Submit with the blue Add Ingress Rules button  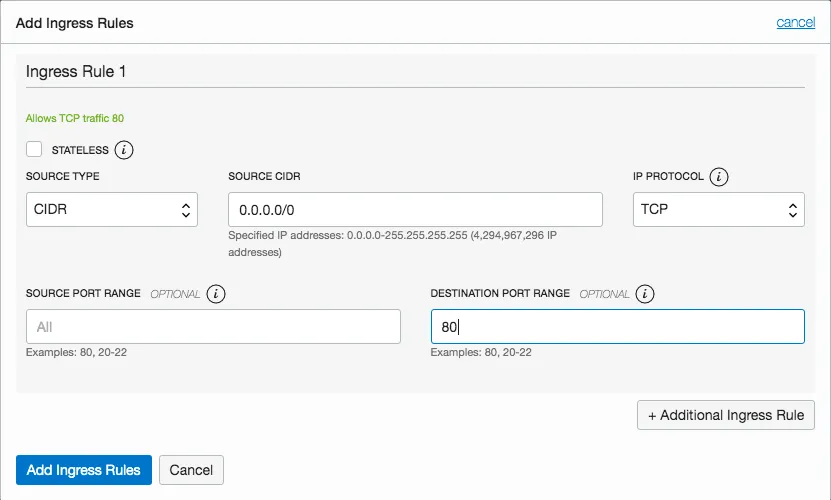[x=84, y=470]
